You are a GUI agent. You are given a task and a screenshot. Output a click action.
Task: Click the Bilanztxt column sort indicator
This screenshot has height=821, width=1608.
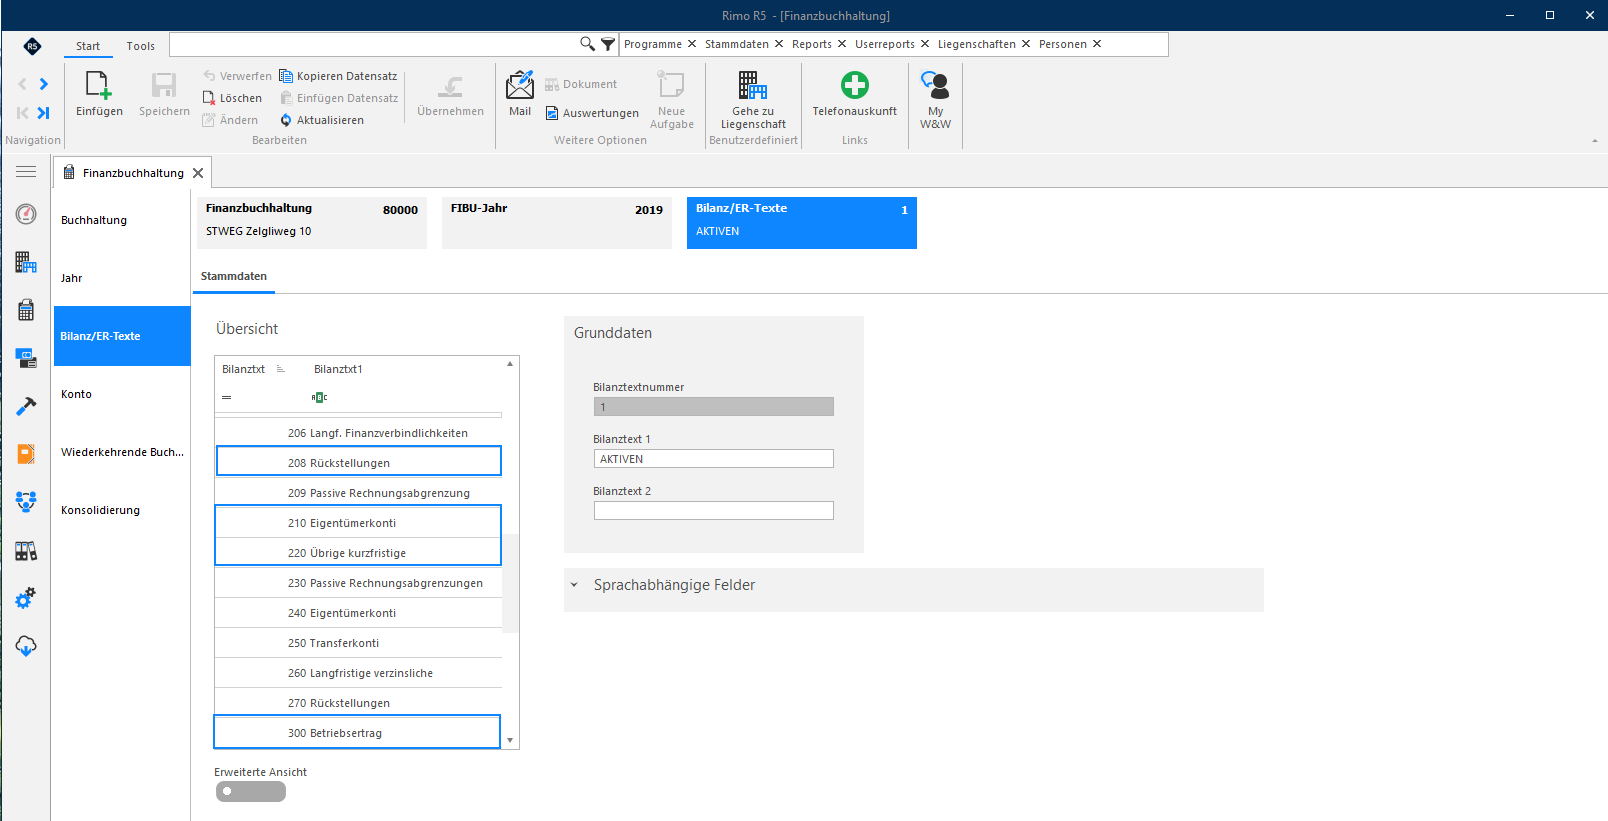coord(281,369)
